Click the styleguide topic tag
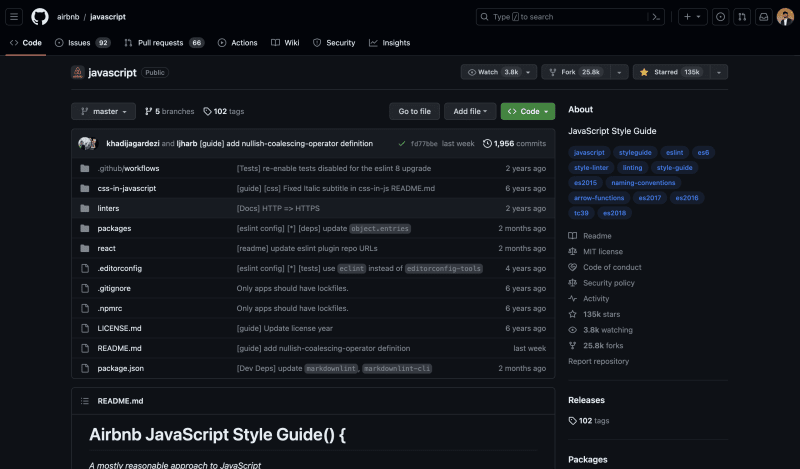Image resolution: width=800 pixels, height=469 pixels. point(635,153)
